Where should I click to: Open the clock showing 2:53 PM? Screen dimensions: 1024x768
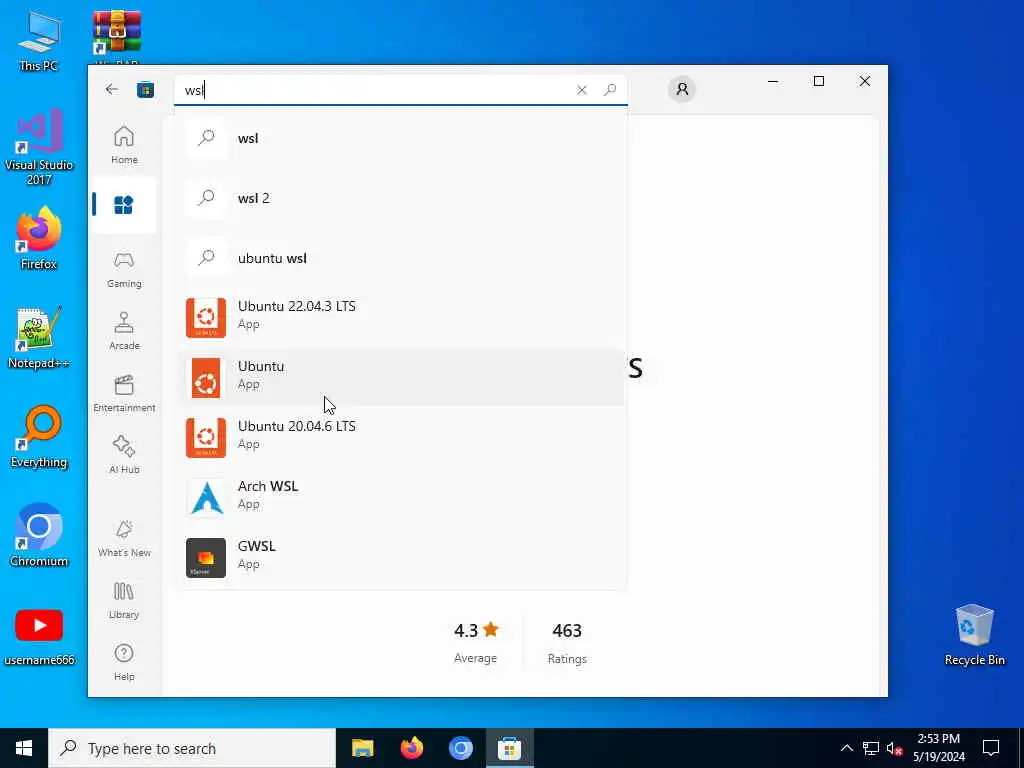pyautogui.click(x=938, y=748)
